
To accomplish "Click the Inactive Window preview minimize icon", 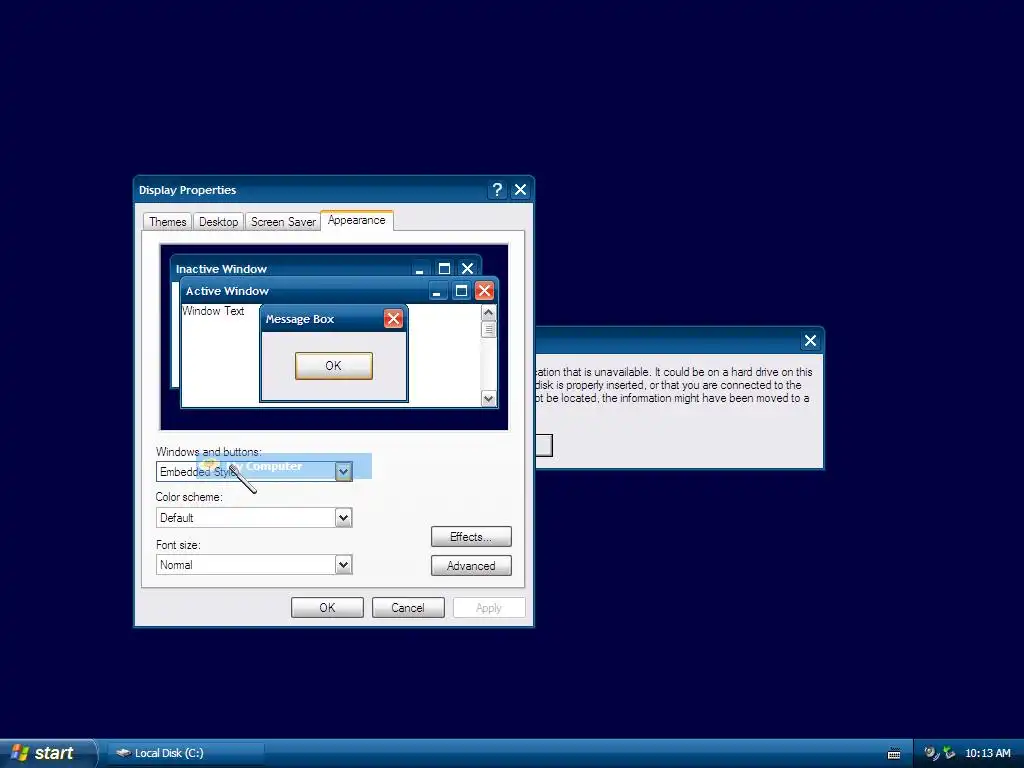I will point(420,268).
